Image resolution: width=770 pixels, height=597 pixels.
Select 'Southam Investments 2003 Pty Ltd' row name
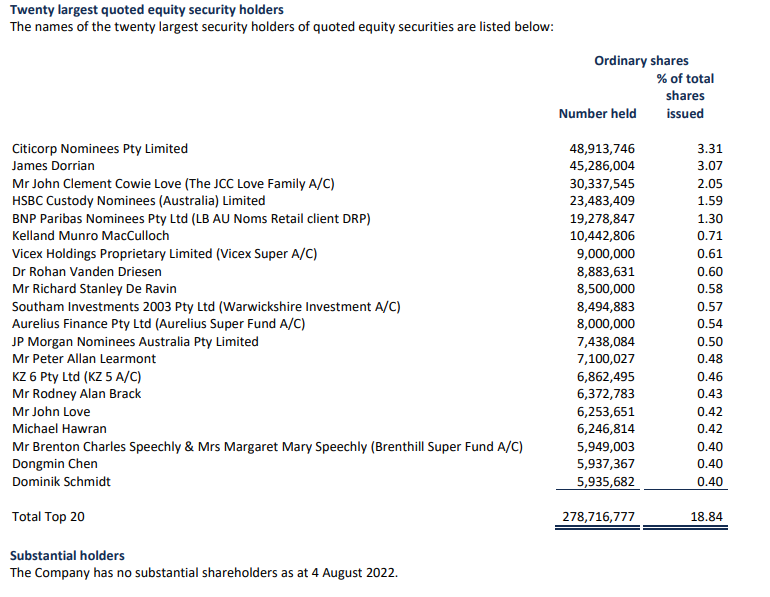point(206,307)
